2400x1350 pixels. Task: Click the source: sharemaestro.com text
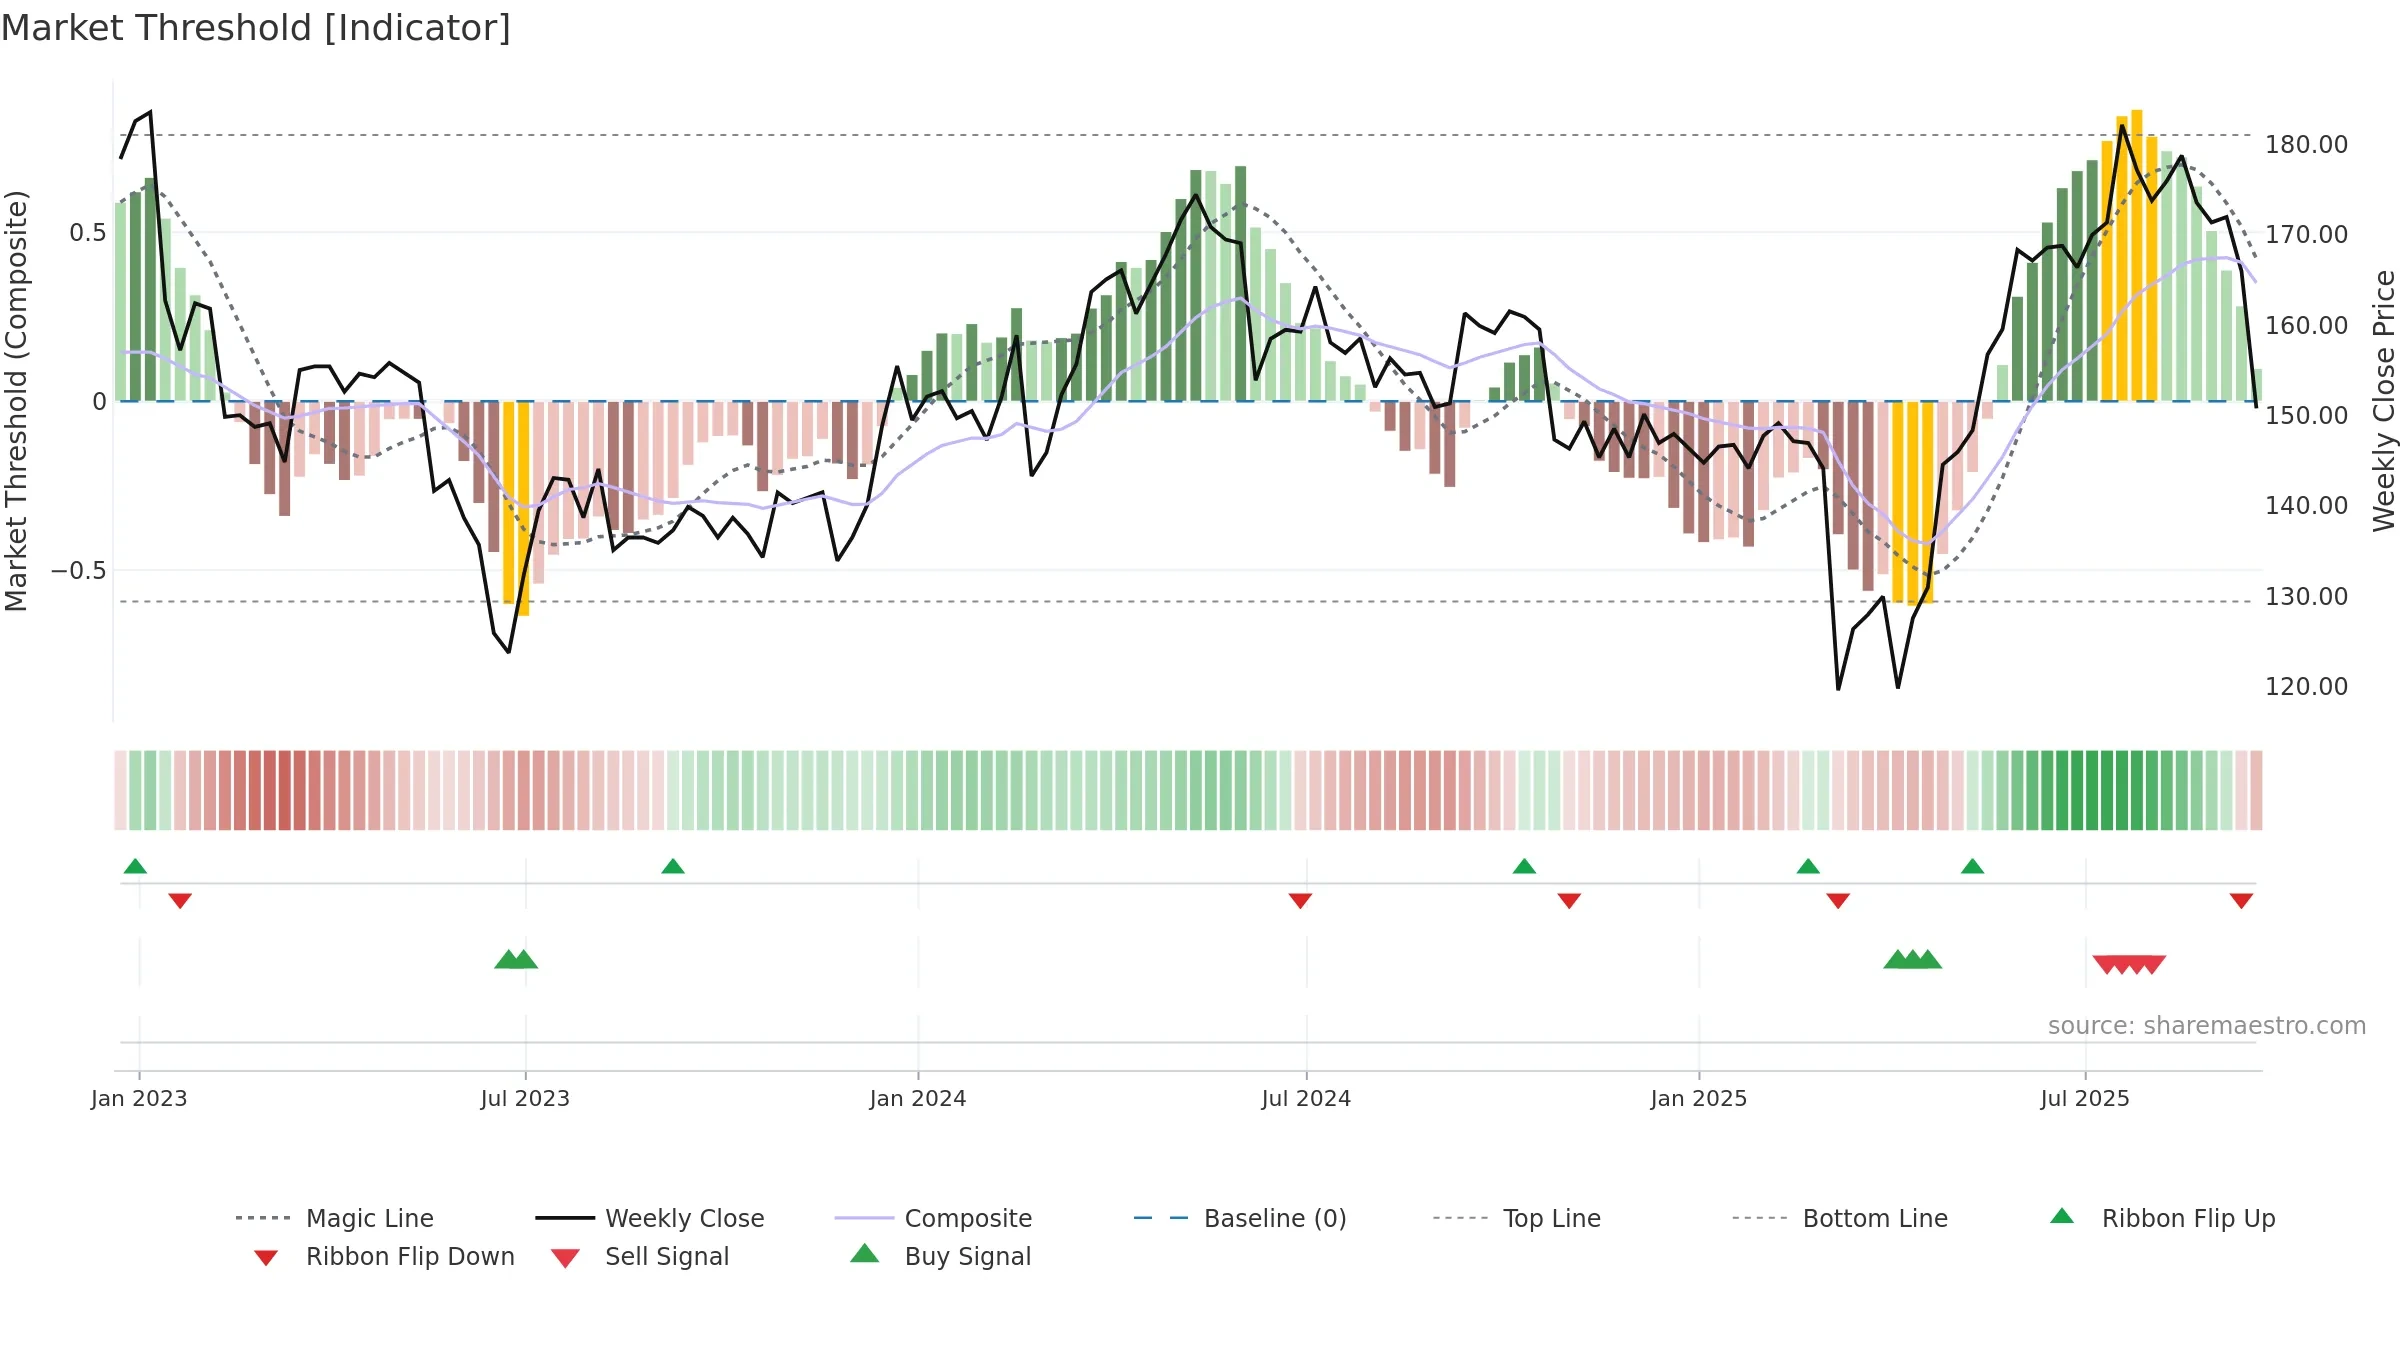tap(2207, 1026)
